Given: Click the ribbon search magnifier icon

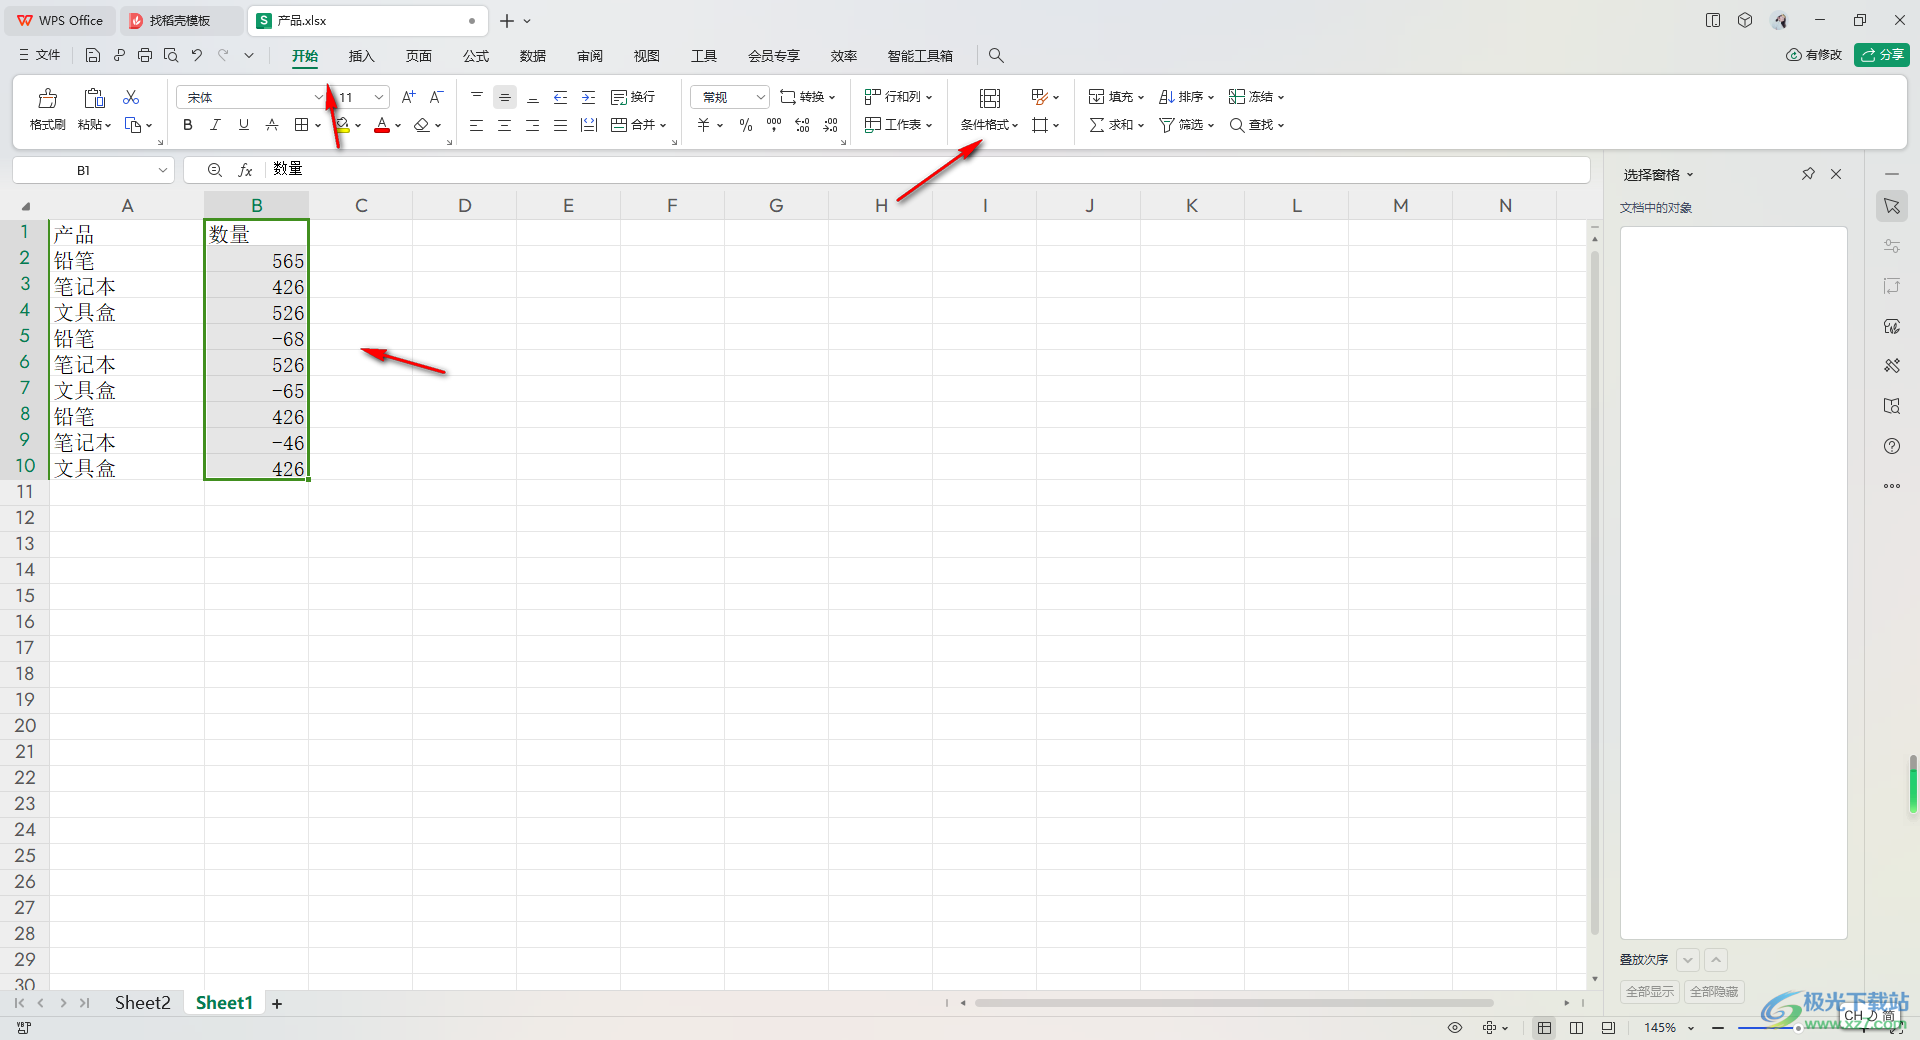Looking at the screenshot, I should tap(996, 55).
